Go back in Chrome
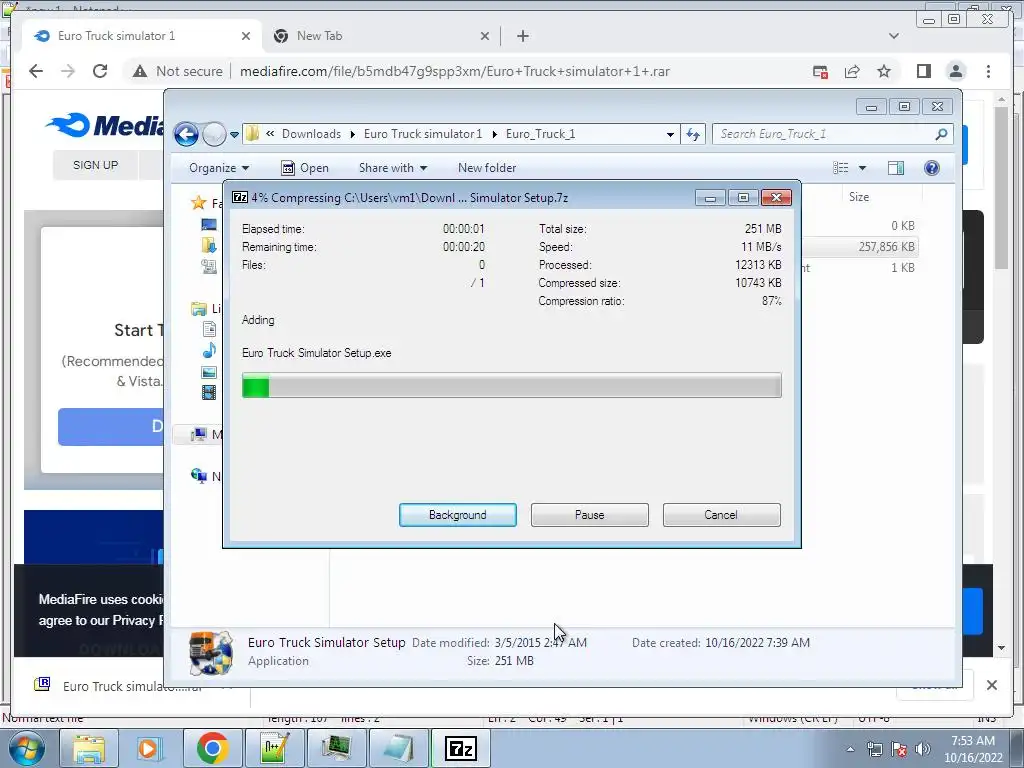Image resolution: width=1024 pixels, height=768 pixels. pyautogui.click(x=36, y=71)
